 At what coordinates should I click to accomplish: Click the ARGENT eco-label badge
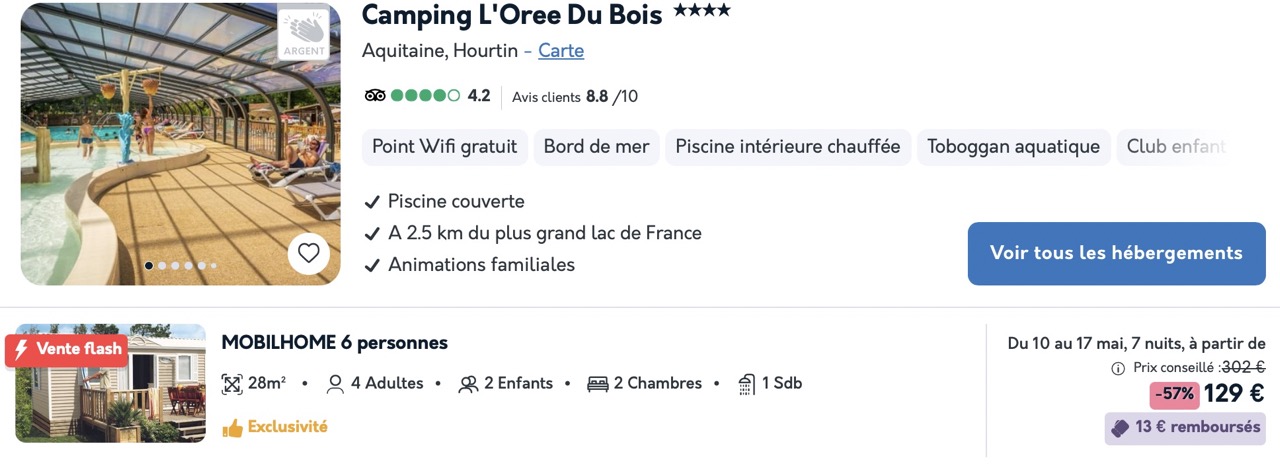303,35
